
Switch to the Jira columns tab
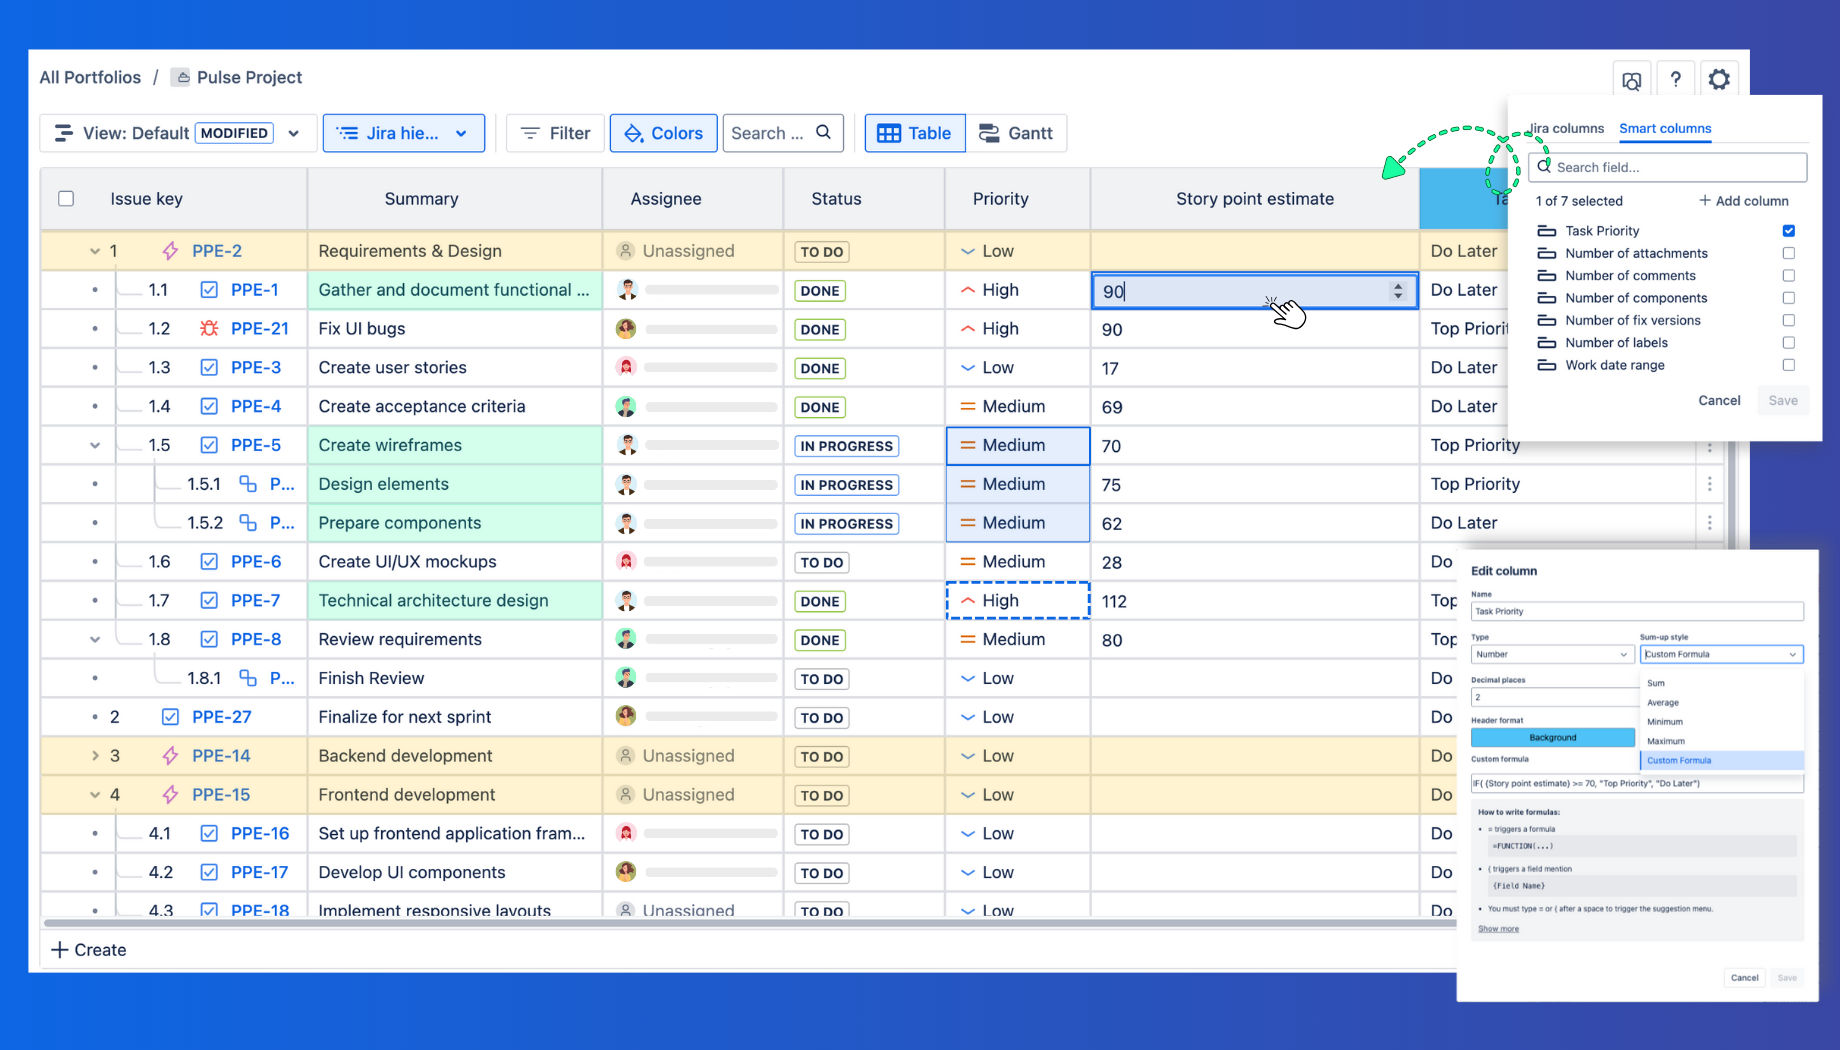click(x=1566, y=128)
